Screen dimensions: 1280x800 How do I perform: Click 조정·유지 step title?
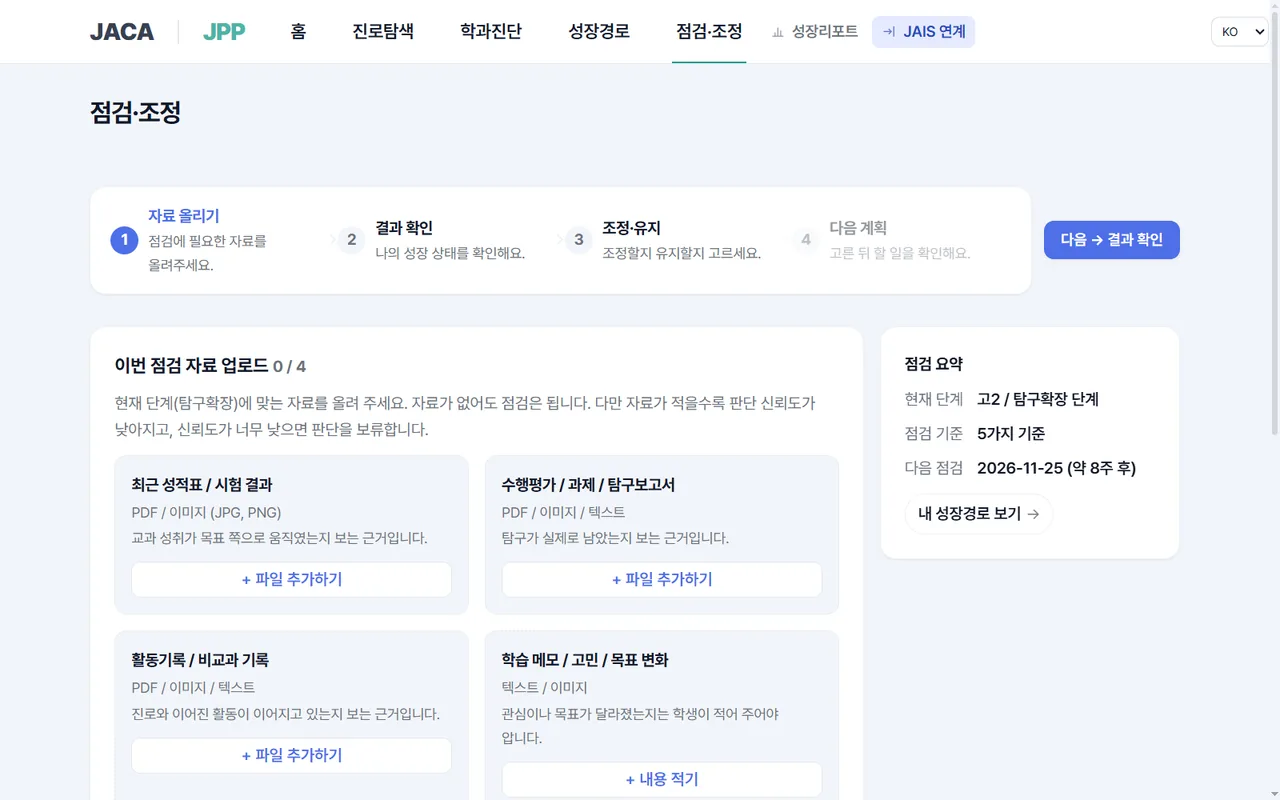[631, 228]
